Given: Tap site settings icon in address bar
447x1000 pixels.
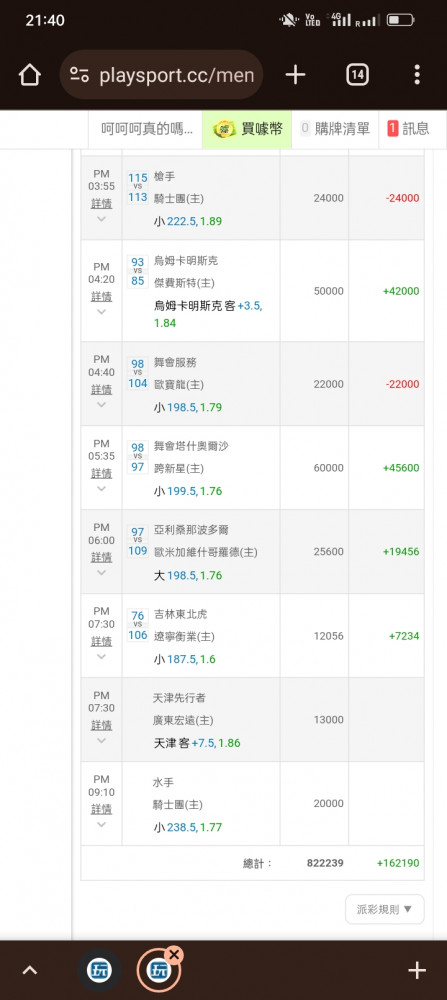Looking at the screenshot, I should click(80, 75).
